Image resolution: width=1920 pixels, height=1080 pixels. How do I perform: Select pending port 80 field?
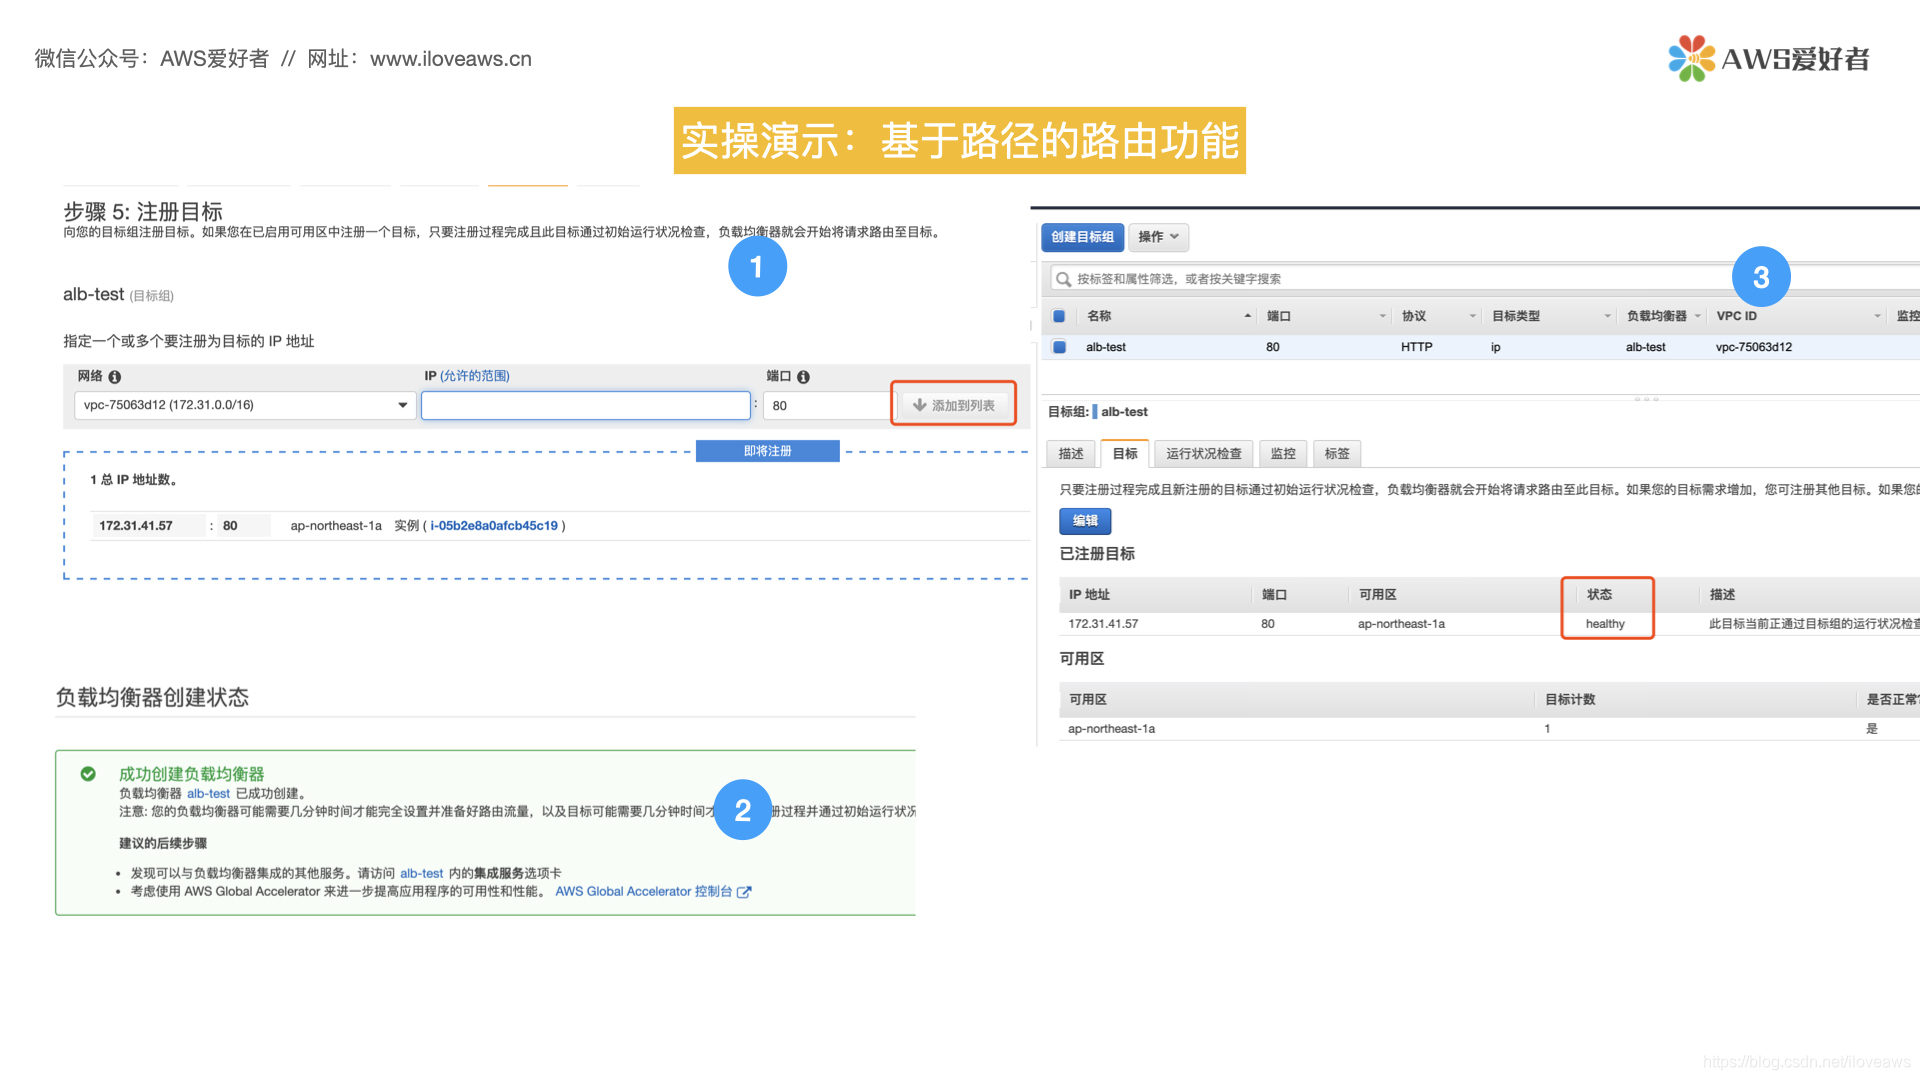(244, 526)
